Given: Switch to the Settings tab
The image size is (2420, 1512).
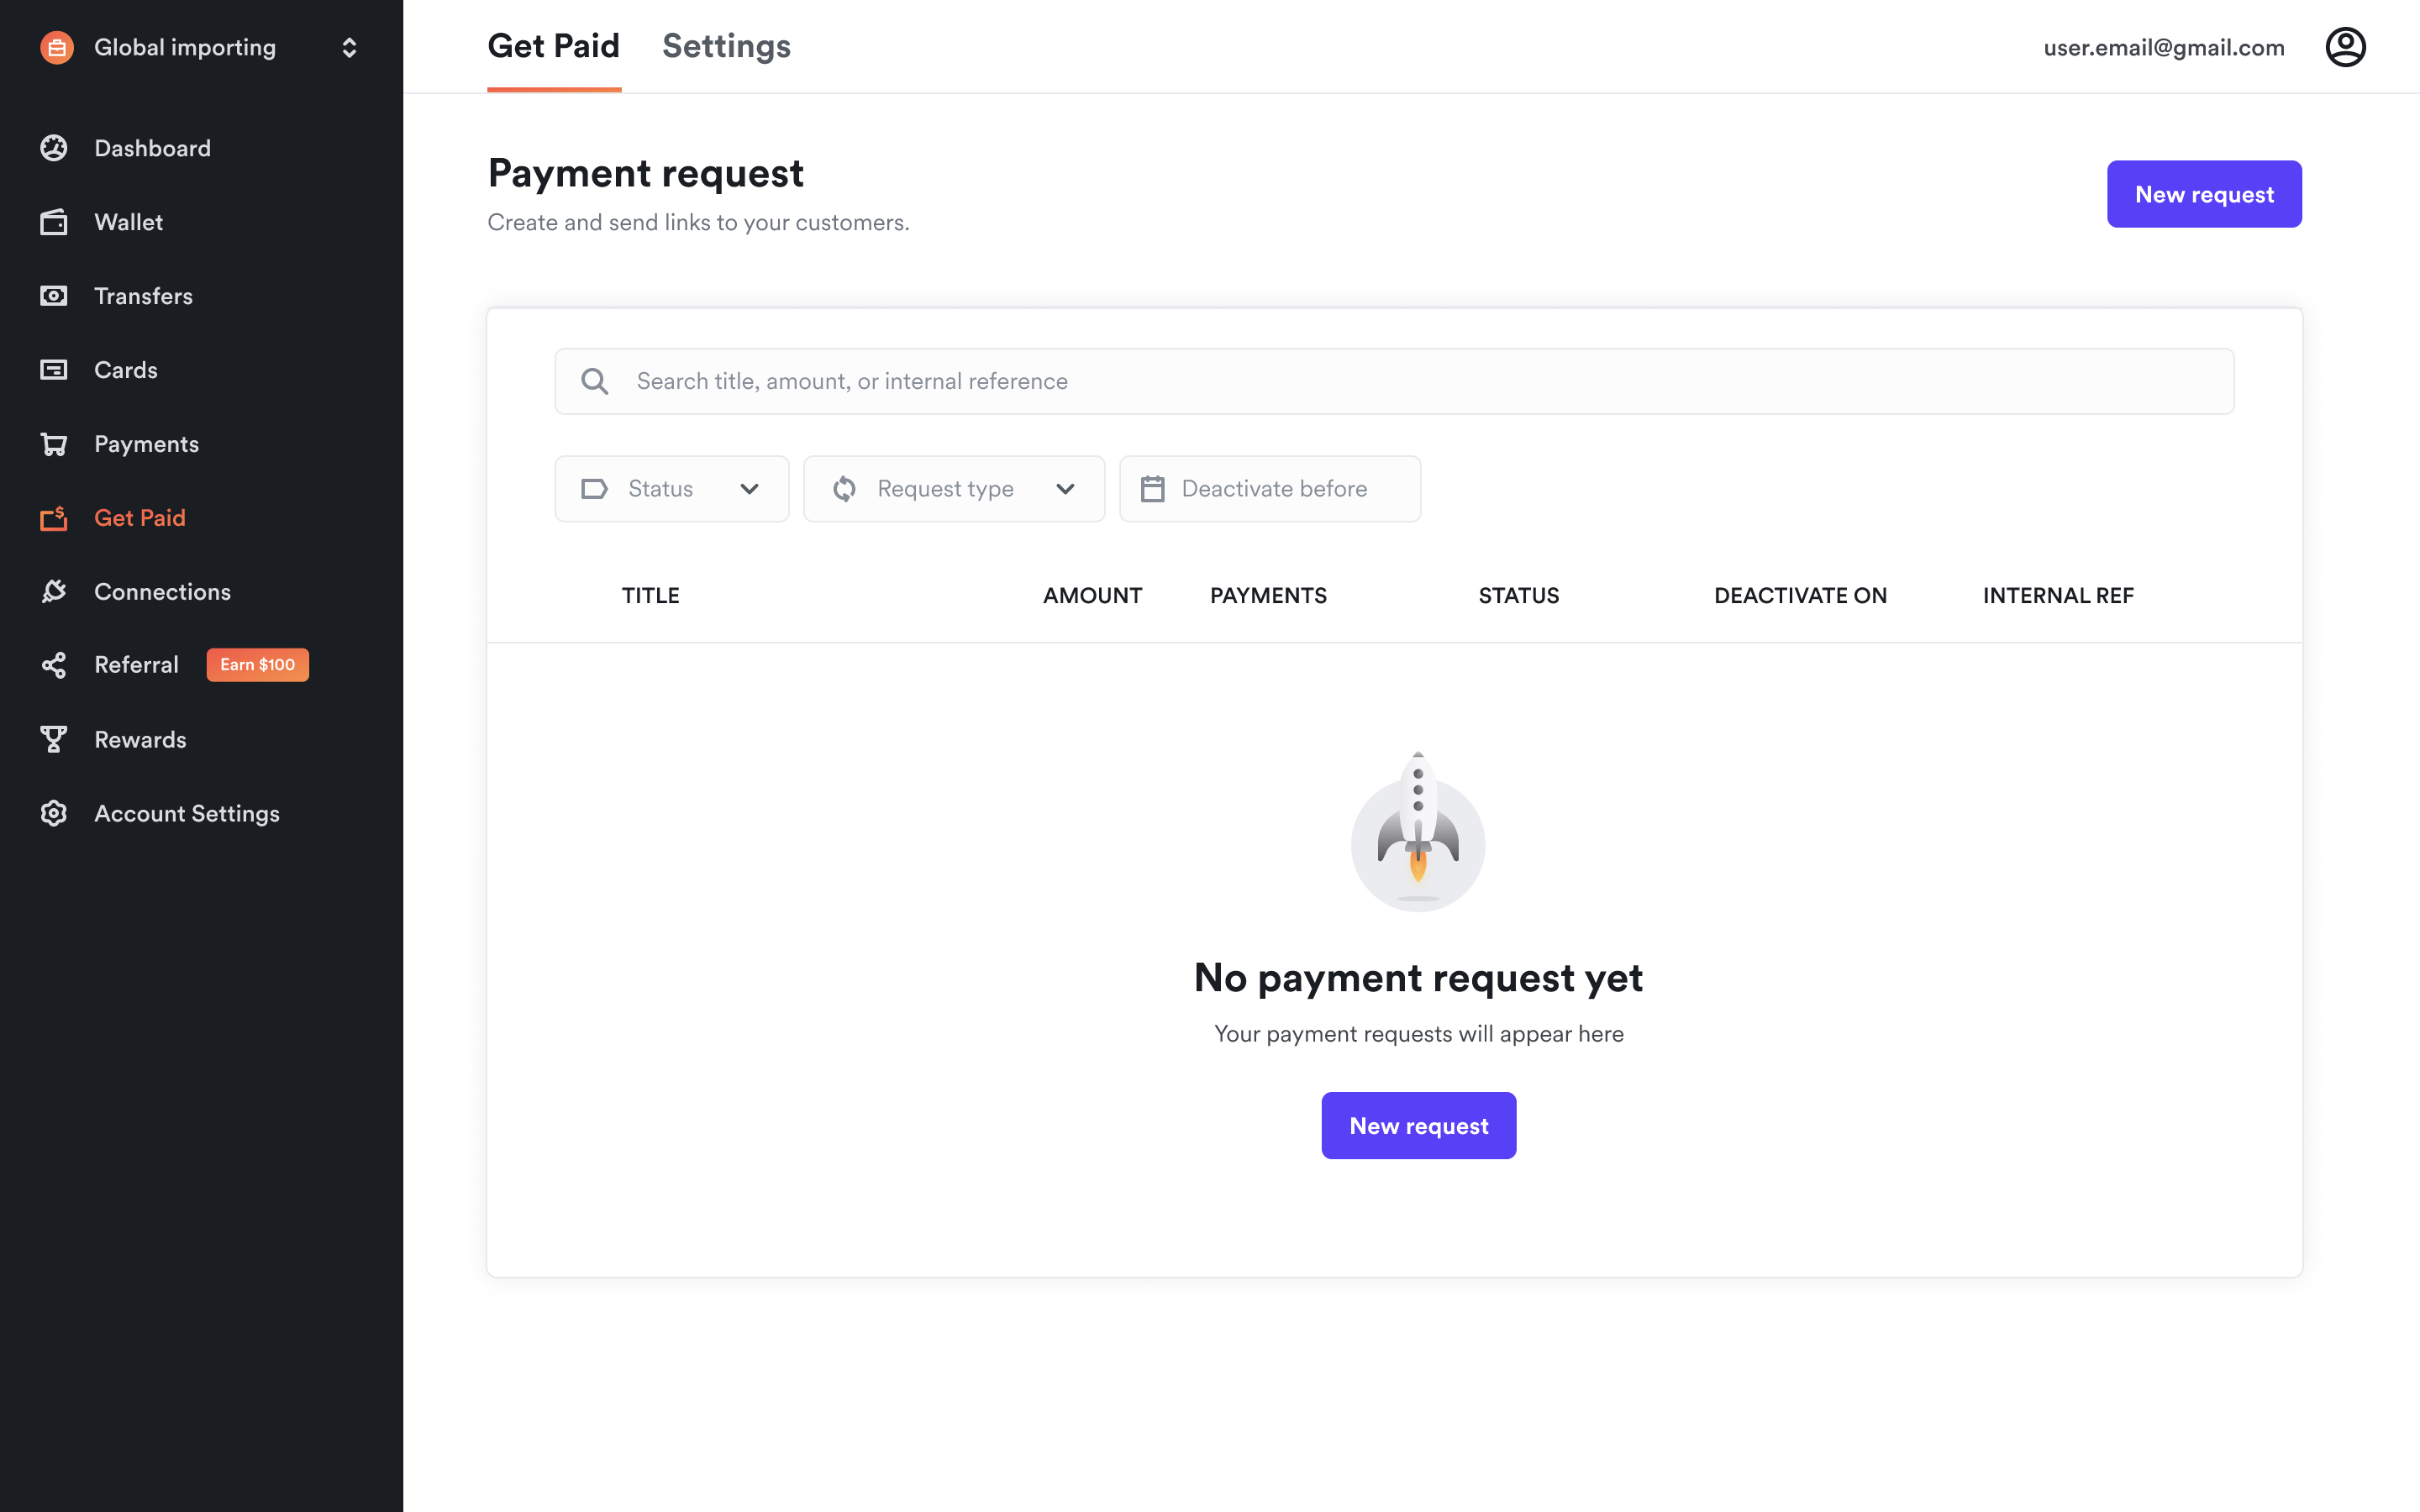Looking at the screenshot, I should [x=727, y=47].
